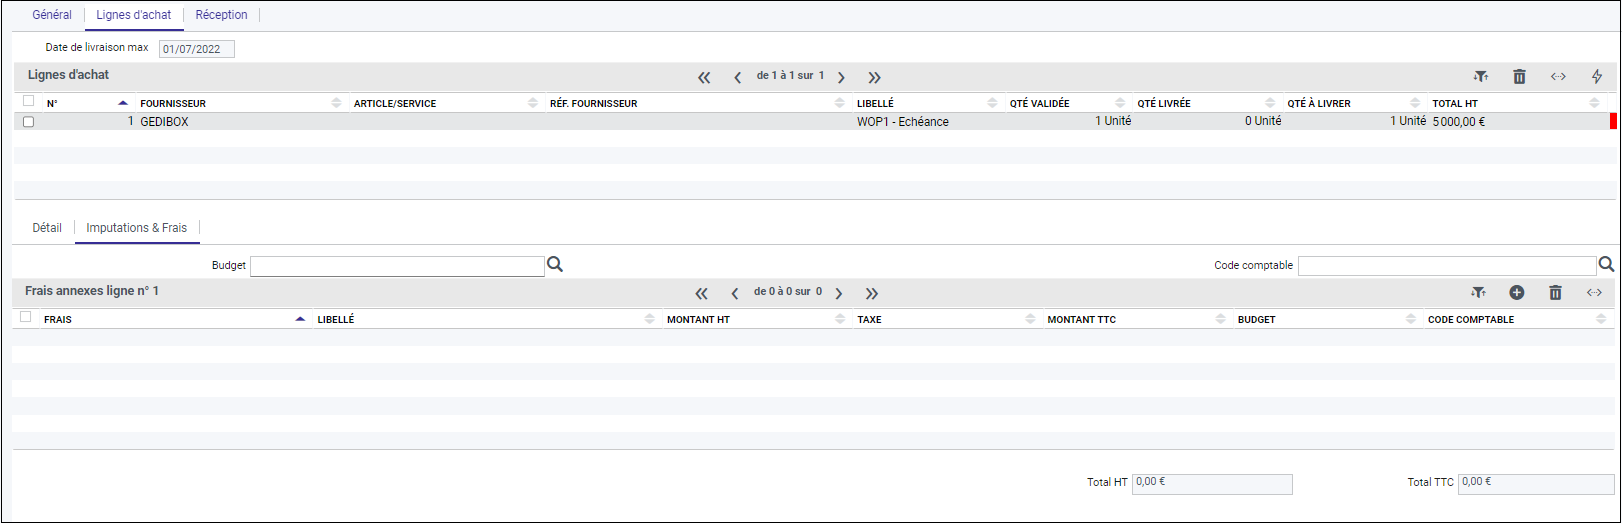The height and width of the screenshot is (523, 1622).
Task: Go to next page of Lignes d'achat
Action: pos(841,77)
